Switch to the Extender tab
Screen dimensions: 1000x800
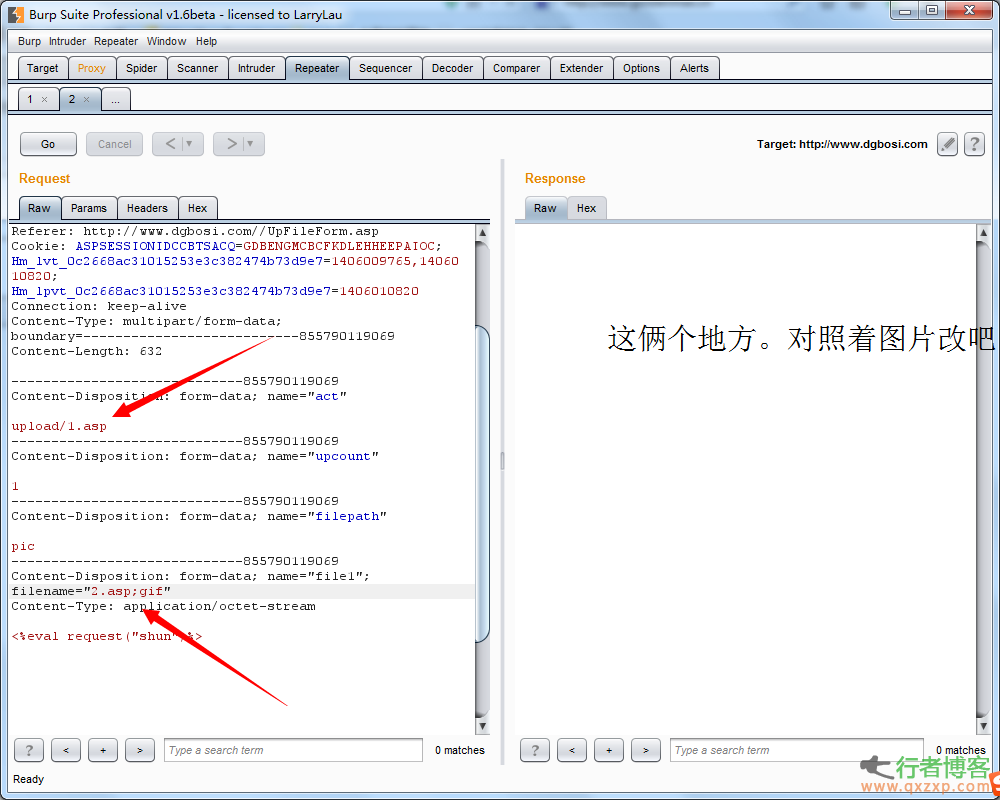[x=582, y=68]
